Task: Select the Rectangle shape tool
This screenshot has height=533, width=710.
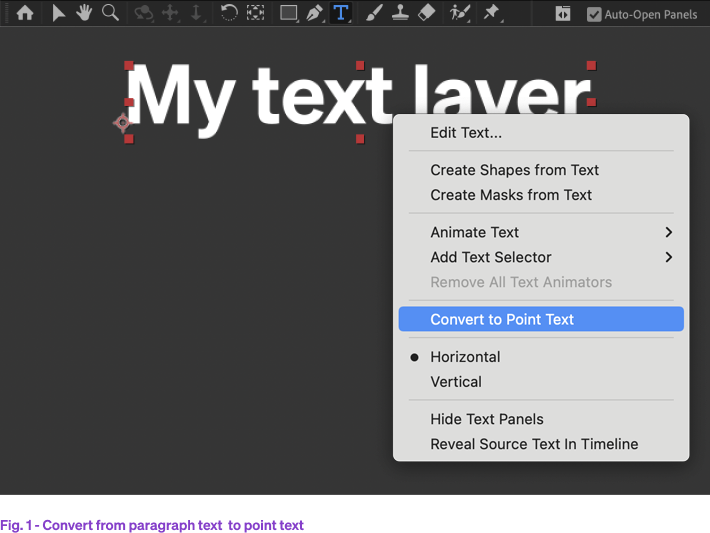Action: tap(288, 13)
